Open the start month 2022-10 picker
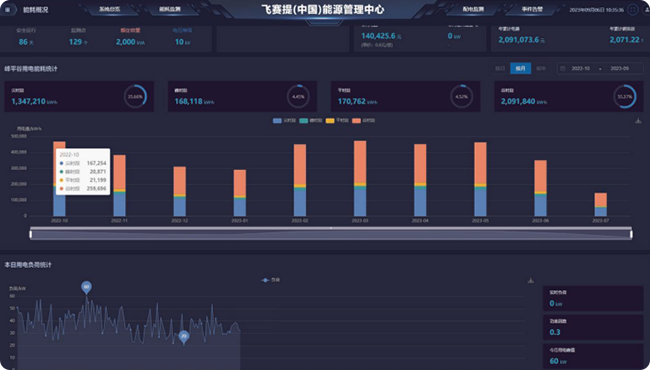The image size is (650, 370). coord(580,68)
